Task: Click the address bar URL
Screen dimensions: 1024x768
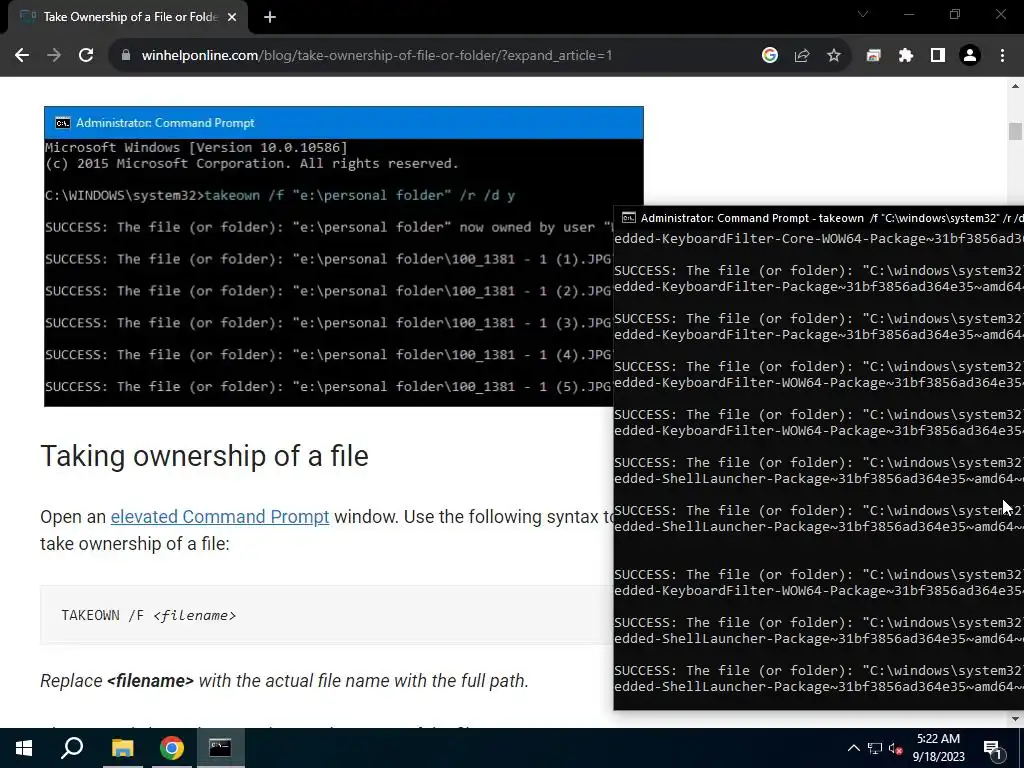Action: point(377,56)
